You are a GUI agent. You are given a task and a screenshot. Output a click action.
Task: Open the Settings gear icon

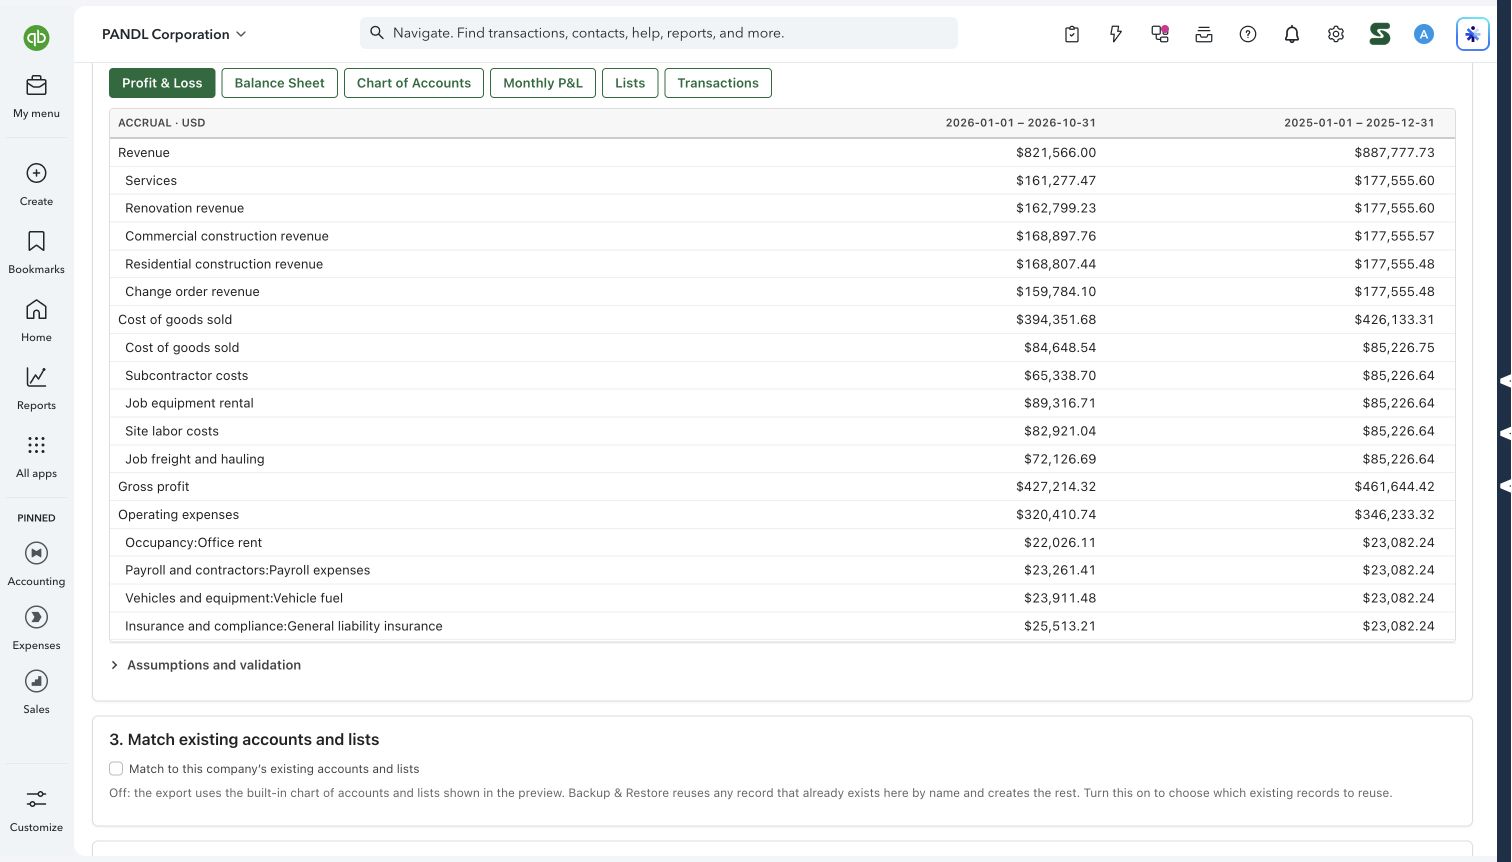[x=1336, y=34]
